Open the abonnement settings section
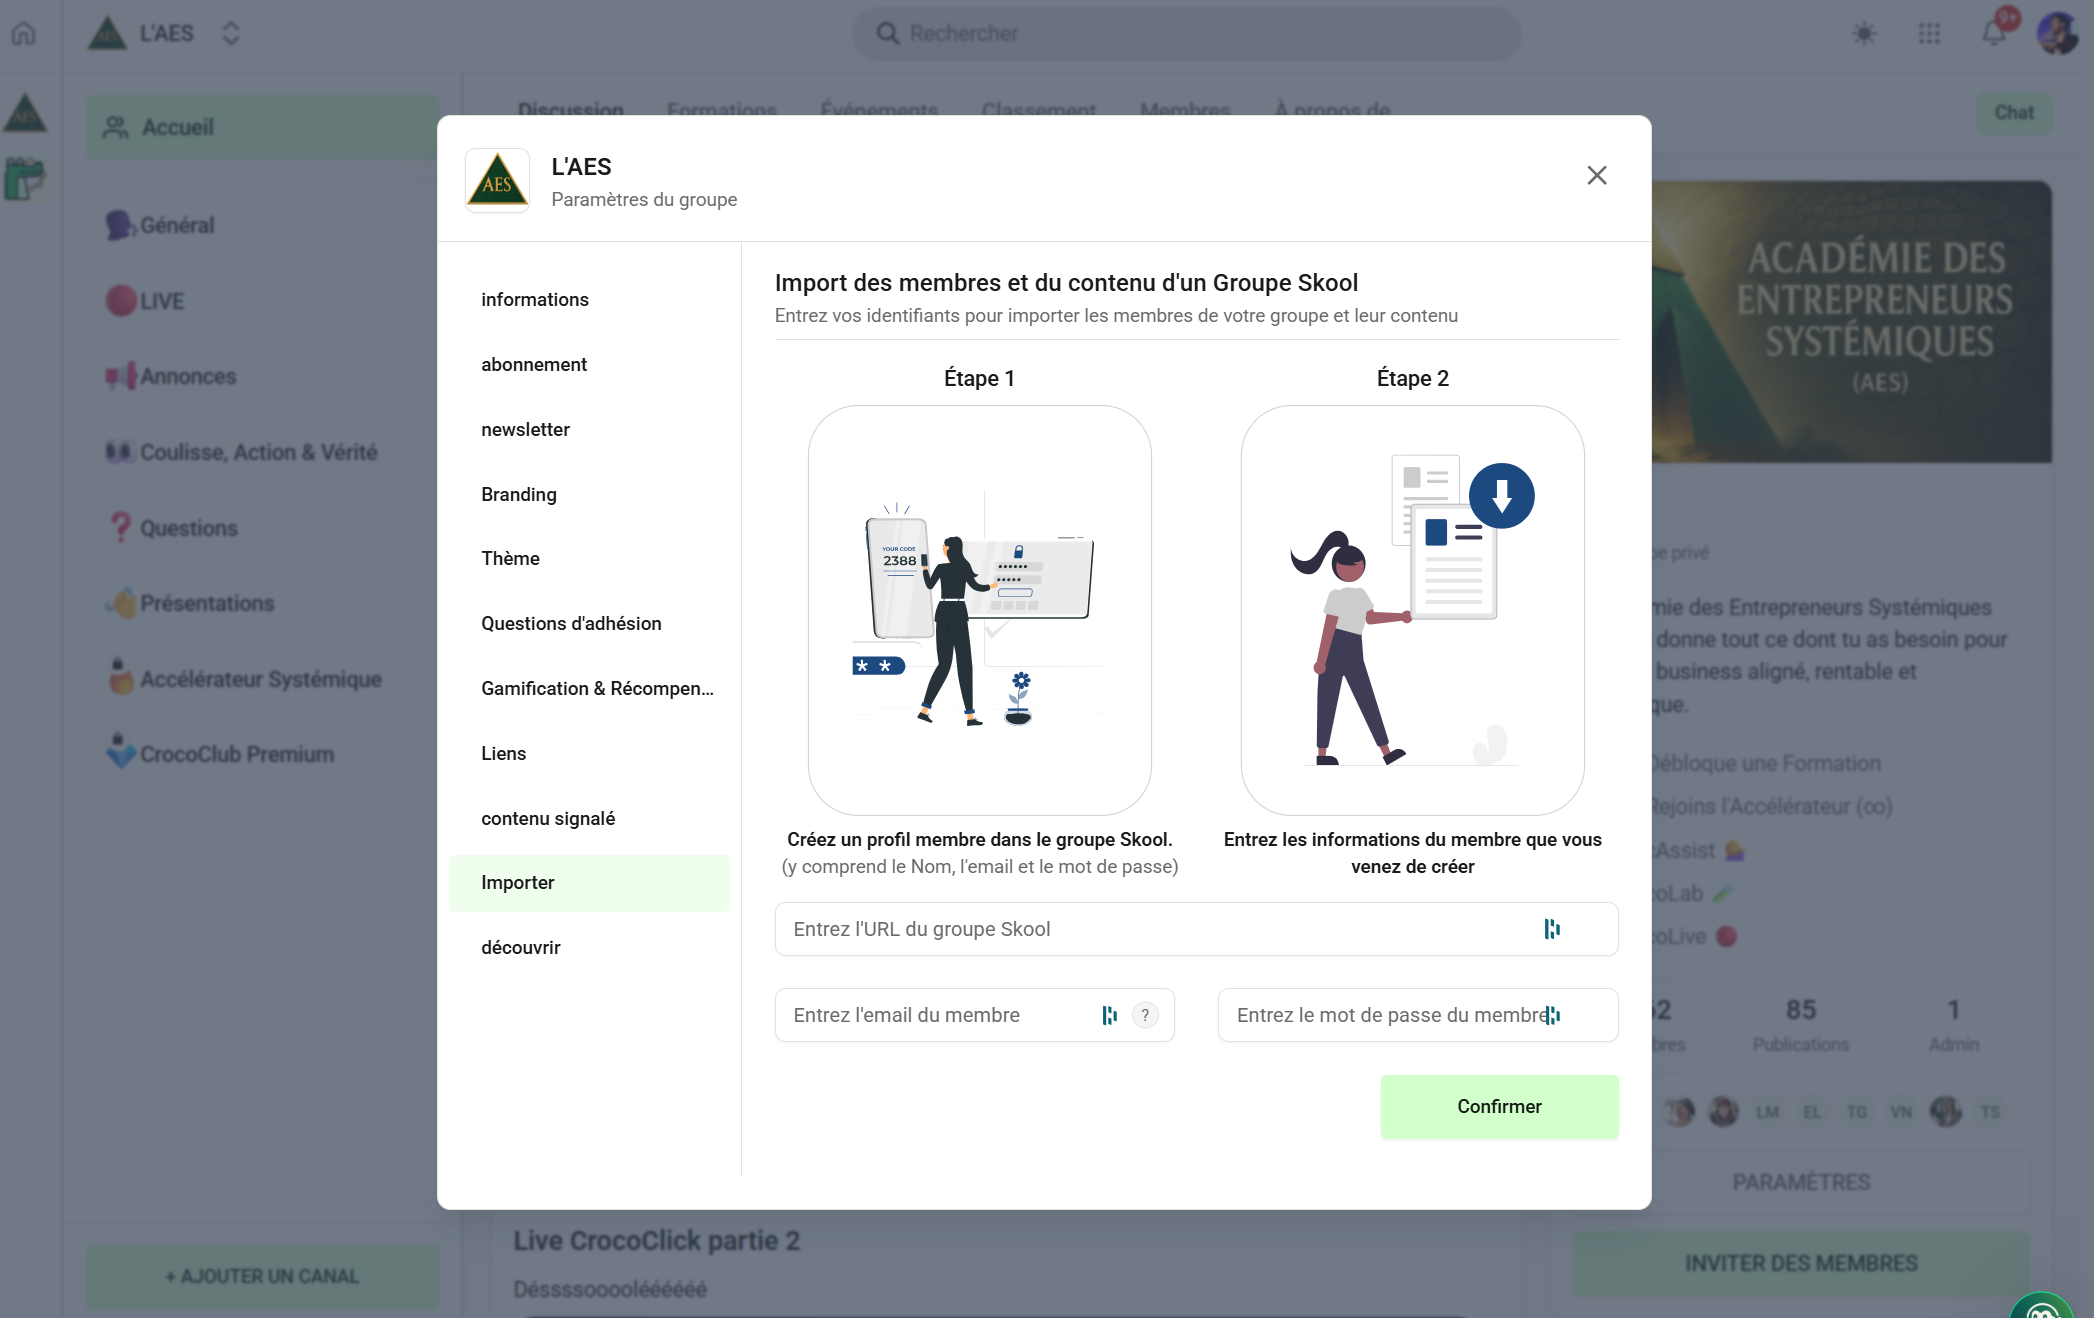The image size is (2094, 1318). (589, 365)
